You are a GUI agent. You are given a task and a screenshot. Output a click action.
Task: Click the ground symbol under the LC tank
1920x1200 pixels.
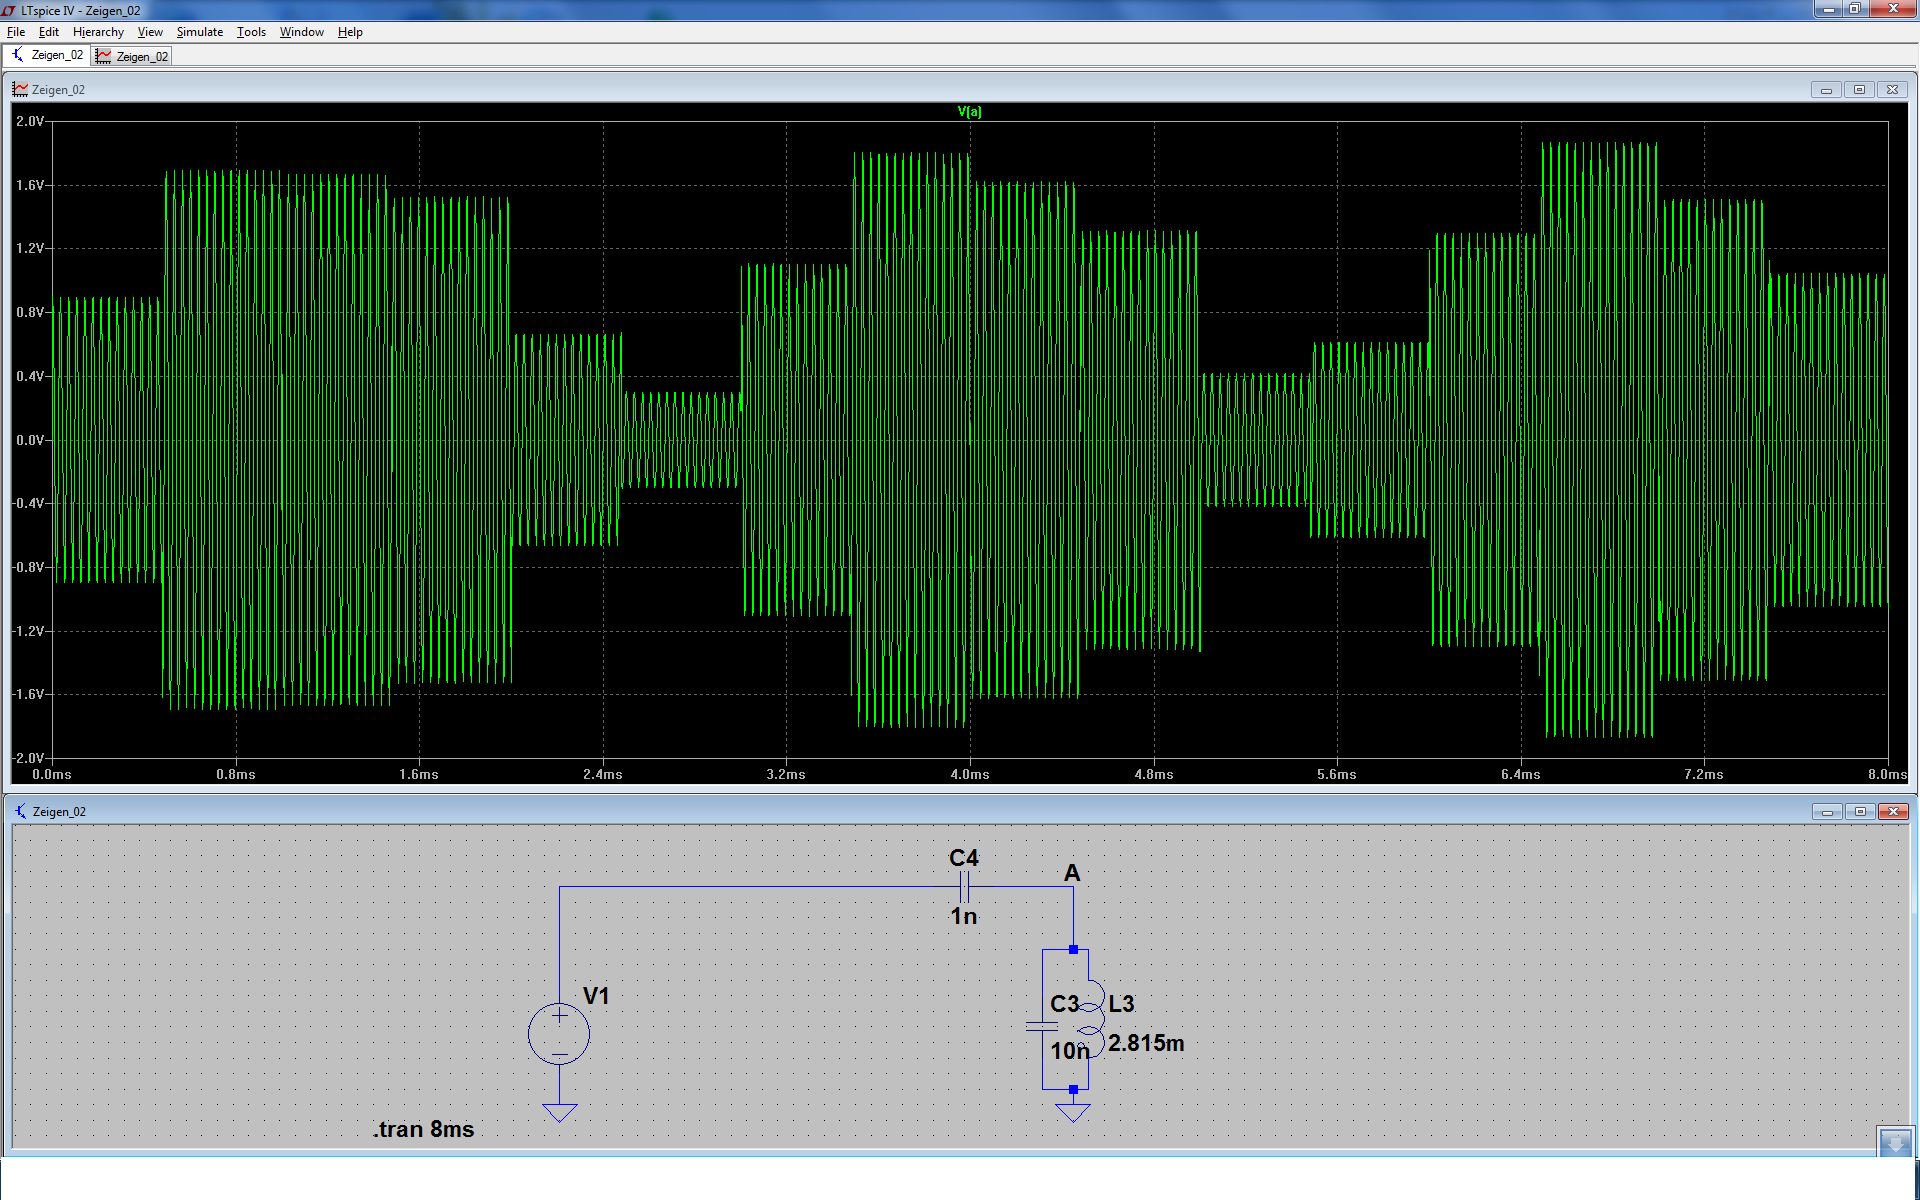1073,1112
